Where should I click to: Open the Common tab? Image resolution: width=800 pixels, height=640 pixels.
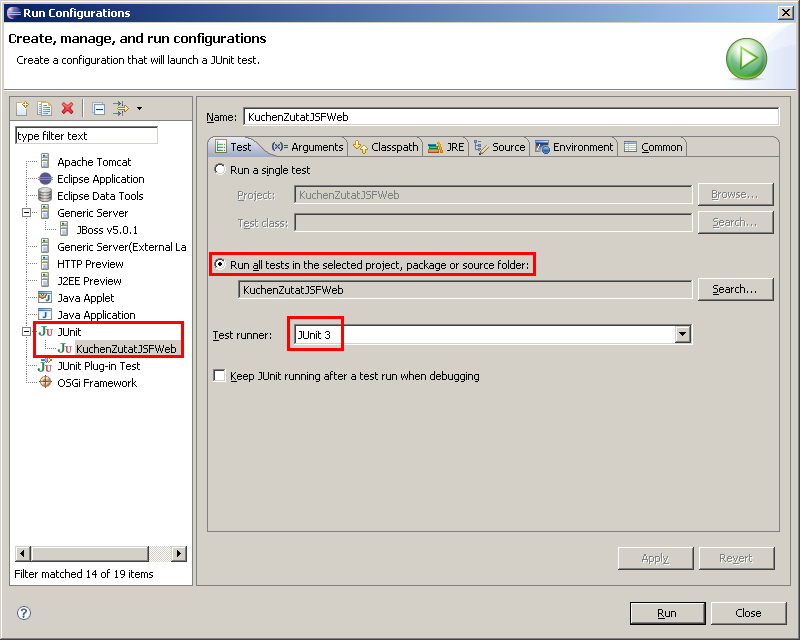pos(653,147)
